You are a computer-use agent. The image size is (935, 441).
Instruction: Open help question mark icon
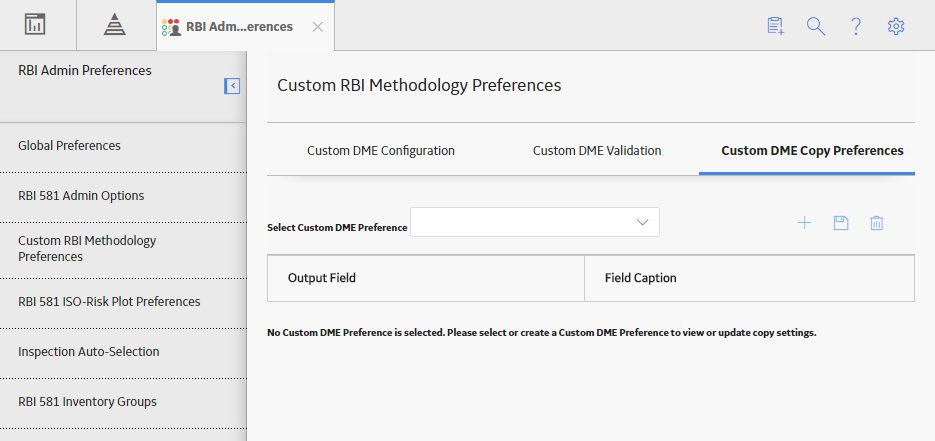pyautogui.click(x=856, y=26)
